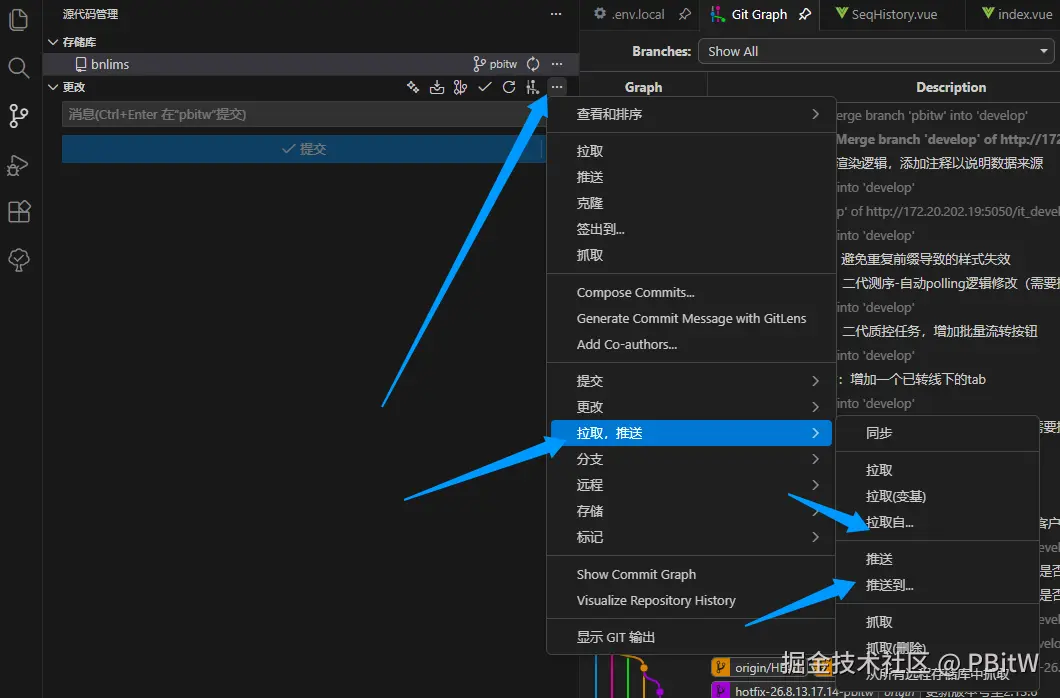Expand the 远程 submenu

(x=692, y=485)
